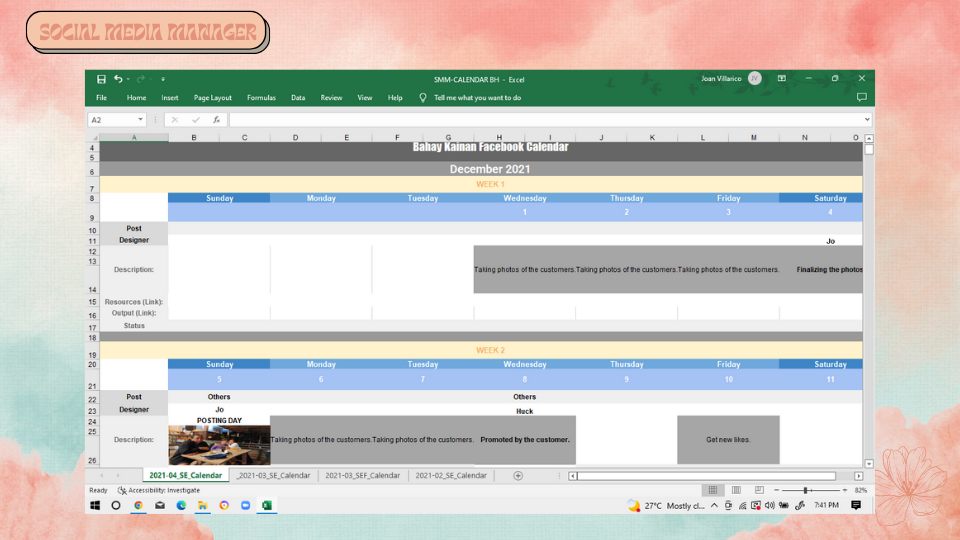Click the customer photo thumbnail in Week 2 Sunday
The width and height of the screenshot is (960, 540).
coord(219,445)
